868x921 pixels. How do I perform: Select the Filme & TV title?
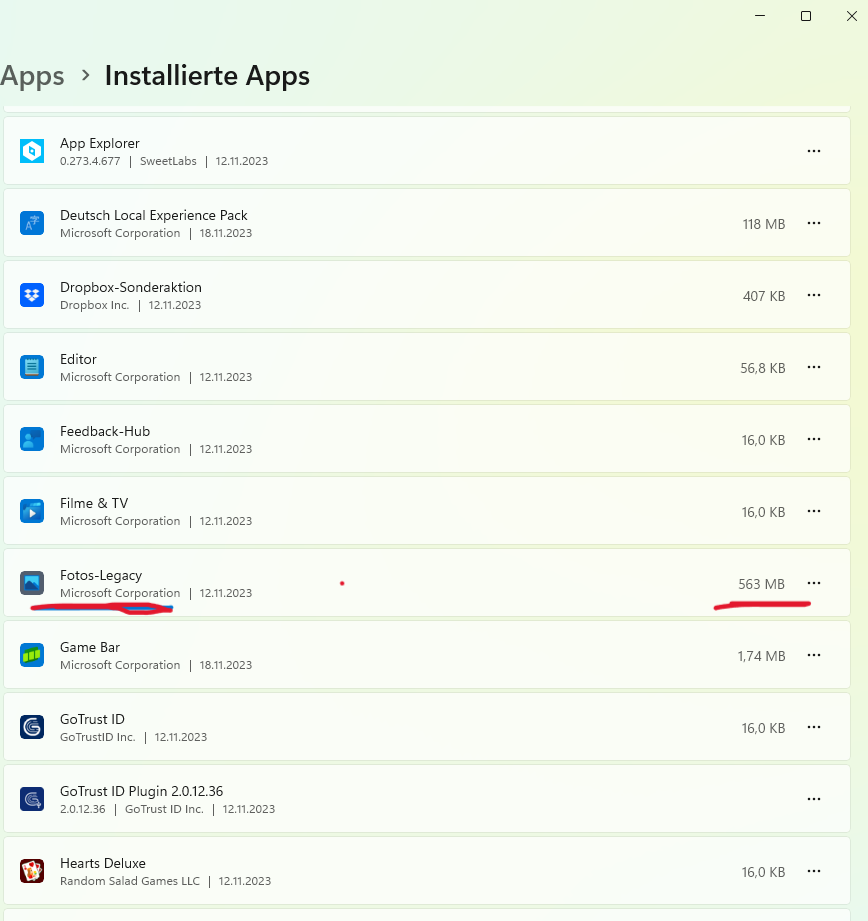click(x=94, y=503)
